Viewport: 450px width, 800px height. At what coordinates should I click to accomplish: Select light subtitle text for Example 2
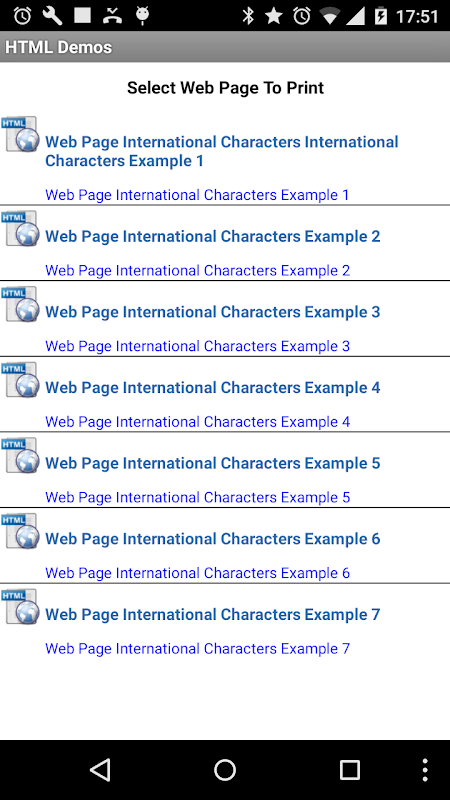[x=197, y=270]
